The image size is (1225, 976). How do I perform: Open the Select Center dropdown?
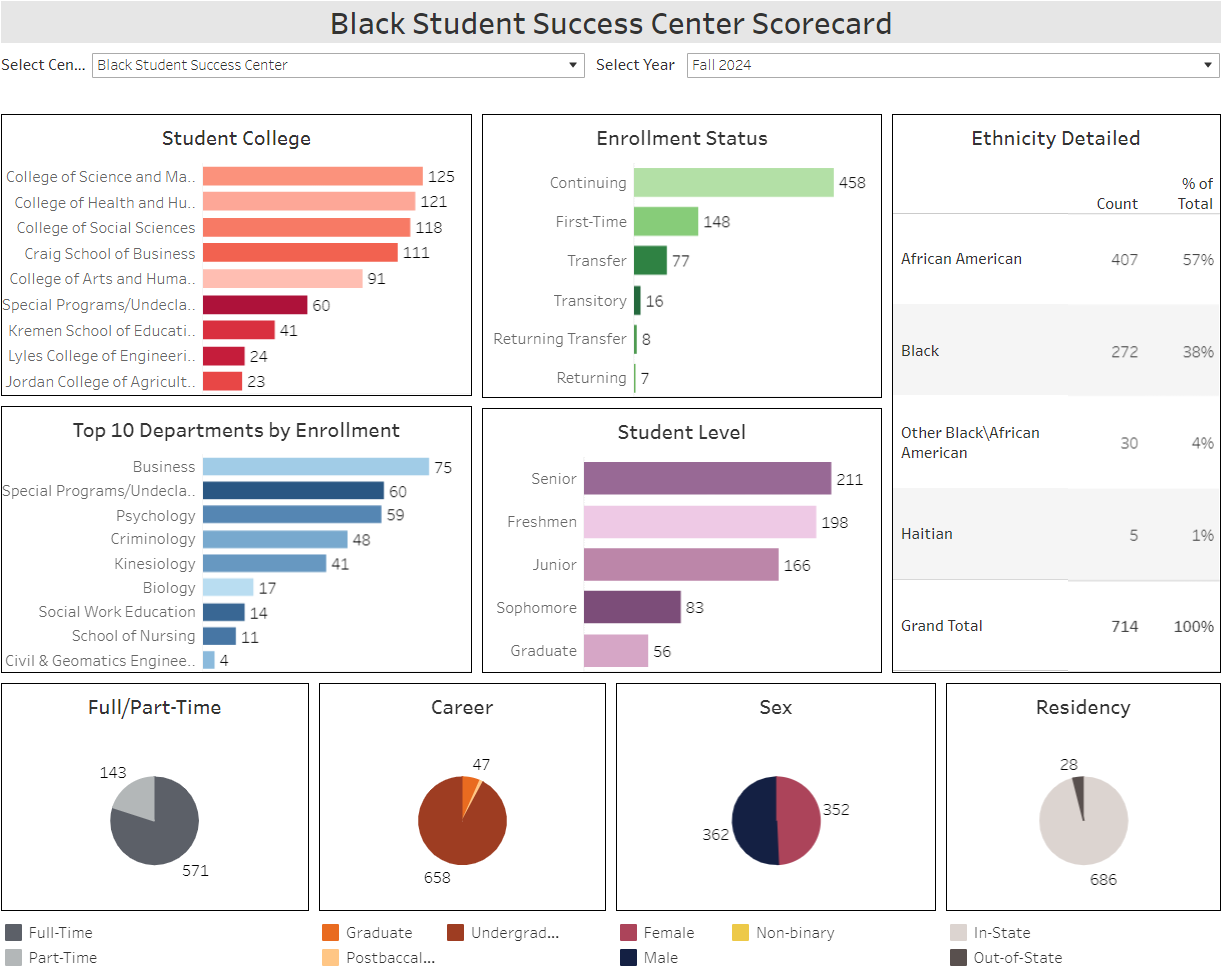tap(338, 65)
